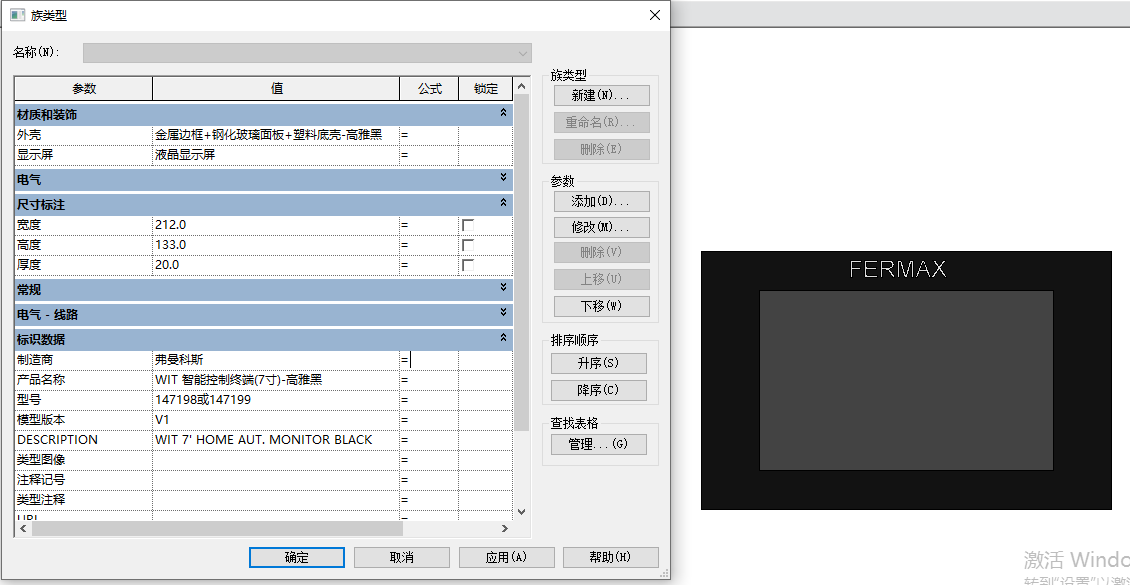Click the empty 类型注释 value cell

click(276, 499)
